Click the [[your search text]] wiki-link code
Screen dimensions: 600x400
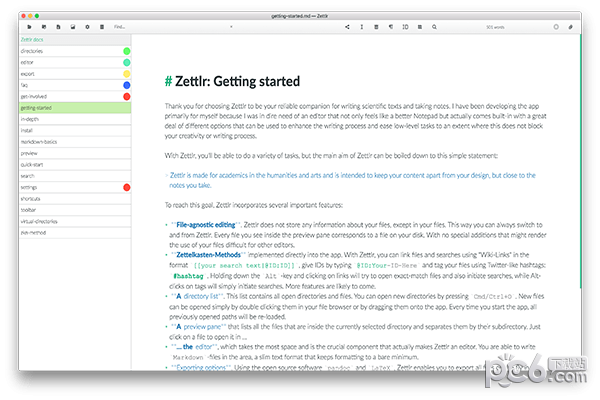point(244,265)
